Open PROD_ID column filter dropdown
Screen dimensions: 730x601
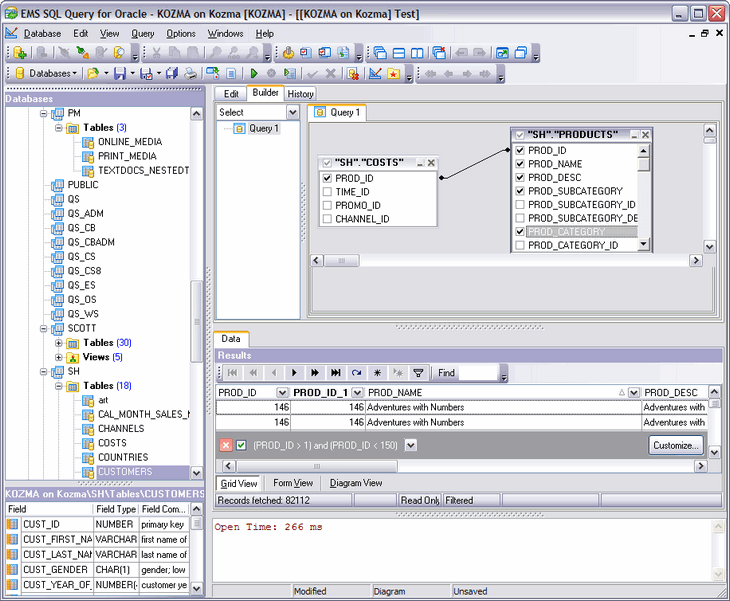pyautogui.click(x=282, y=392)
